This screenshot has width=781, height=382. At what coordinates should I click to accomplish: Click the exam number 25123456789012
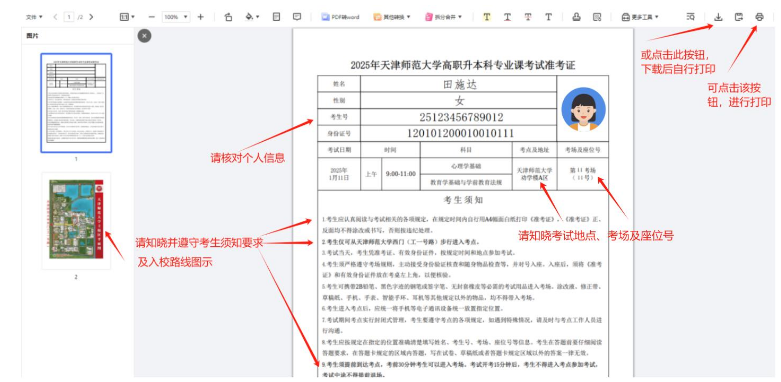[461, 117]
